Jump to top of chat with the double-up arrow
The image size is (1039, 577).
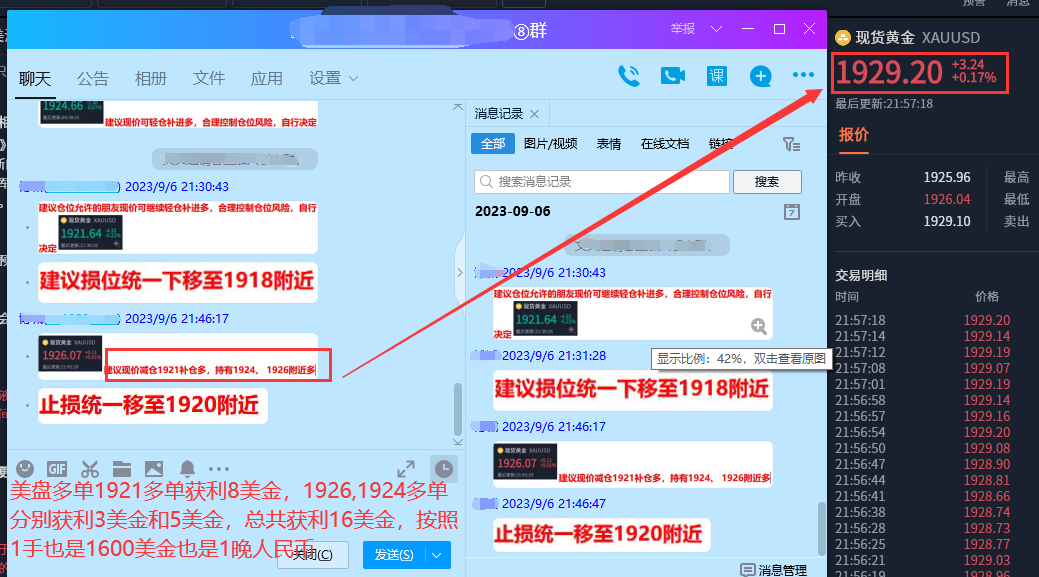coord(458,107)
